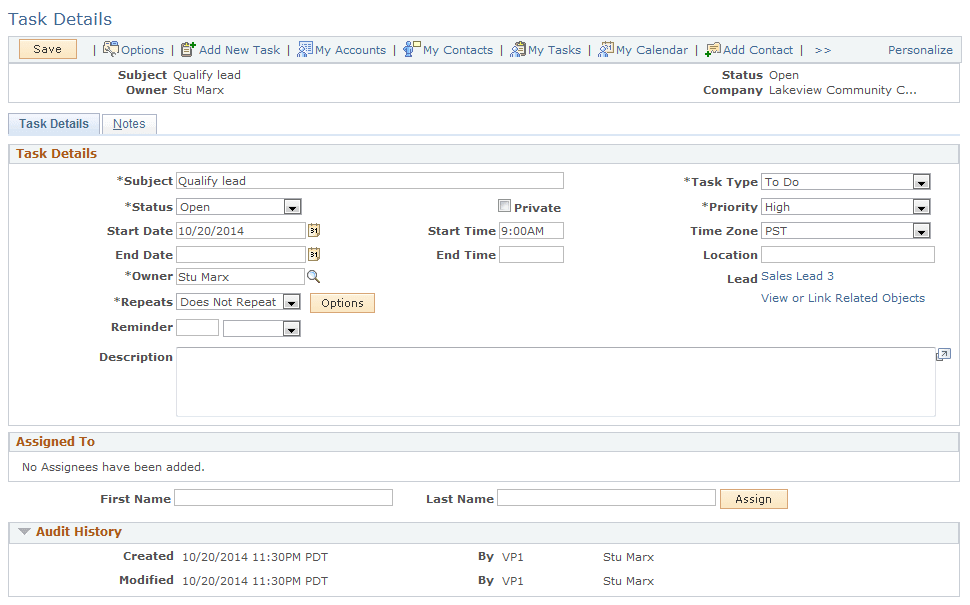Open the Task Type dropdown
Screen dimensions: 970x605
point(923,181)
